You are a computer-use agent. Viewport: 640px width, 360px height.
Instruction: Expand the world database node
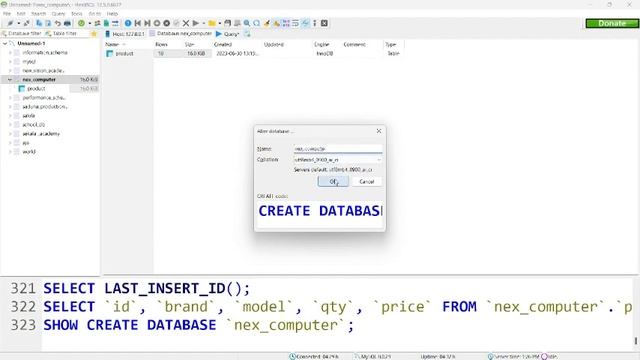pyautogui.click(x=10, y=151)
